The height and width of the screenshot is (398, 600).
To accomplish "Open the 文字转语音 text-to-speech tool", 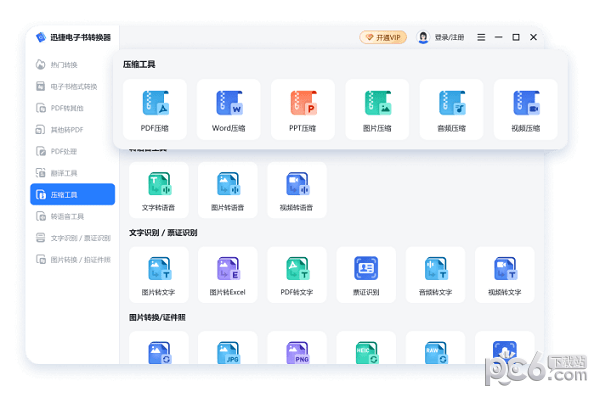I will pyautogui.click(x=158, y=190).
